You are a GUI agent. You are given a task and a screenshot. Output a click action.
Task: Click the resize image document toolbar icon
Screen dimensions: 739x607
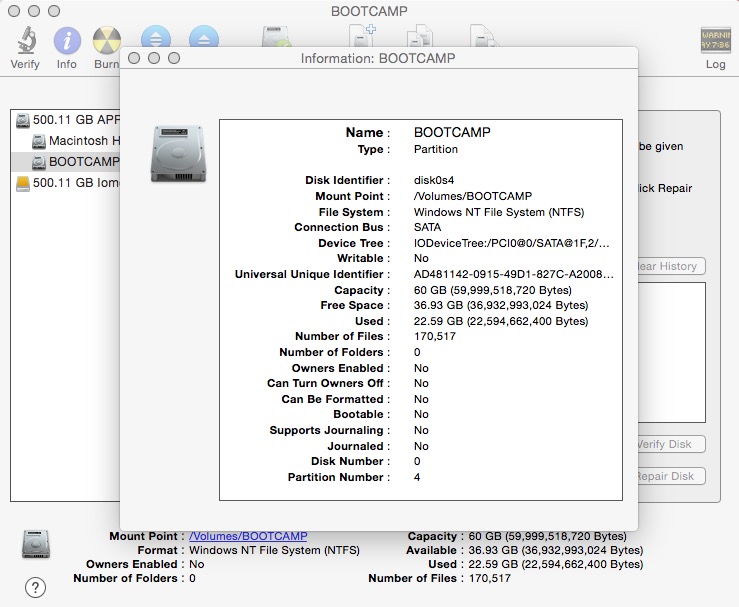coord(484,36)
